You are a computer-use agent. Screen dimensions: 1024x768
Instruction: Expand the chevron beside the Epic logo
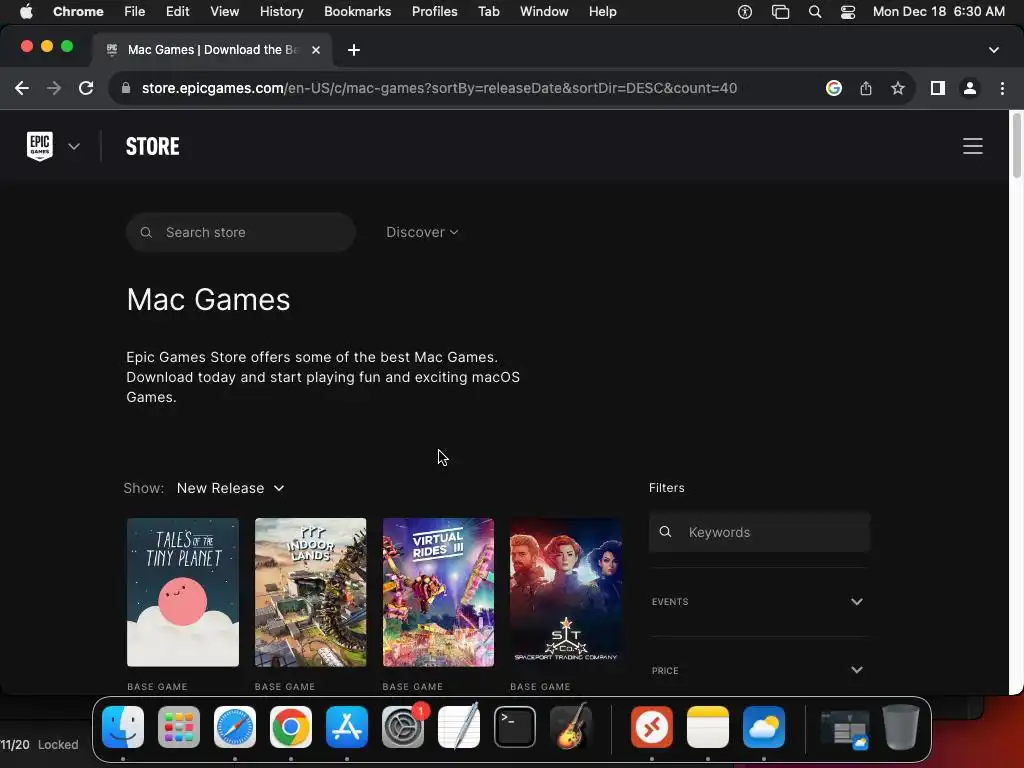[x=74, y=146]
